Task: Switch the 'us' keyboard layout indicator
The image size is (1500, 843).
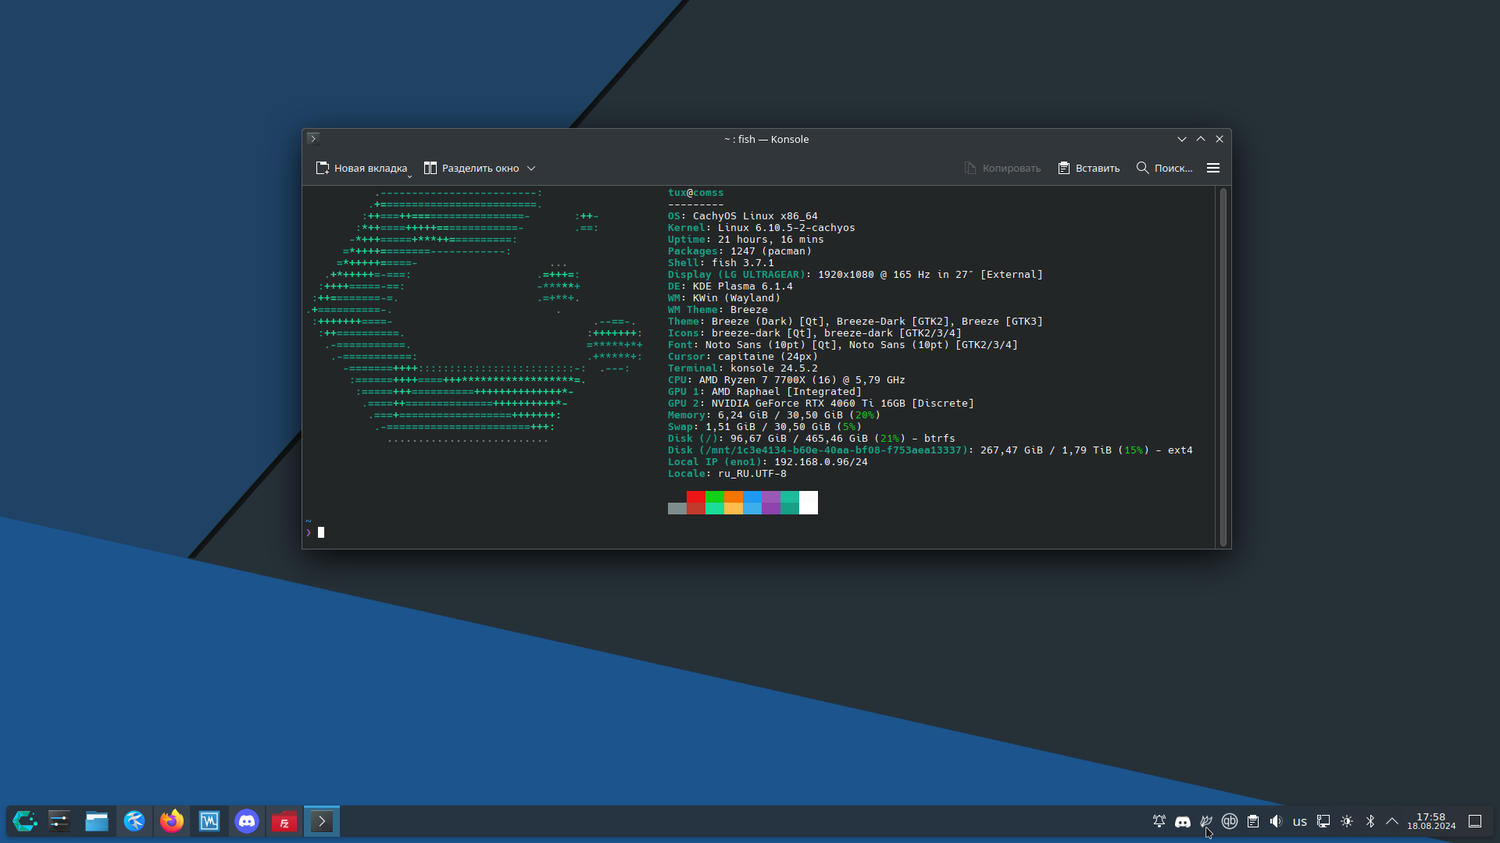Action: tap(1300, 822)
